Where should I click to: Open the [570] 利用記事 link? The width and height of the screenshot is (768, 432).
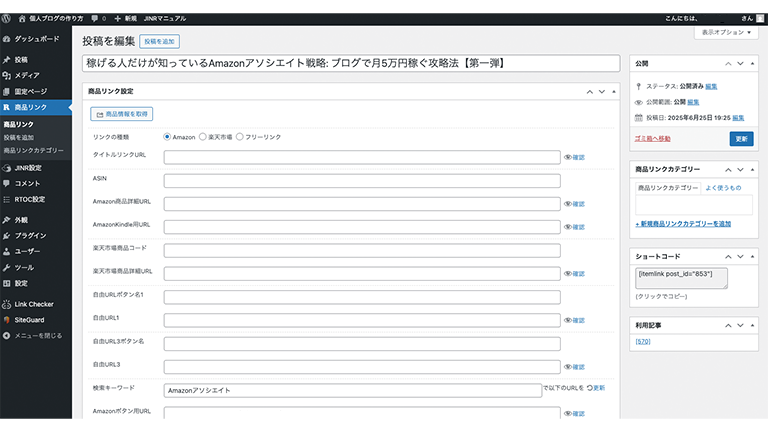coord(643,342)
